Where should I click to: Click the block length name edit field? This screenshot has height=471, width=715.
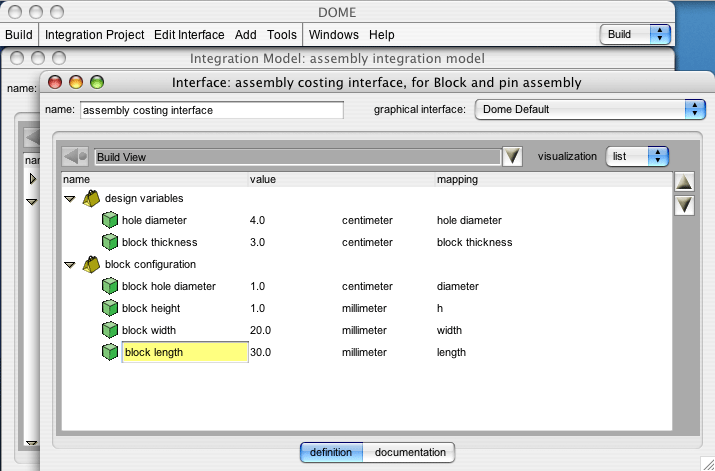[x=185, y=352]
